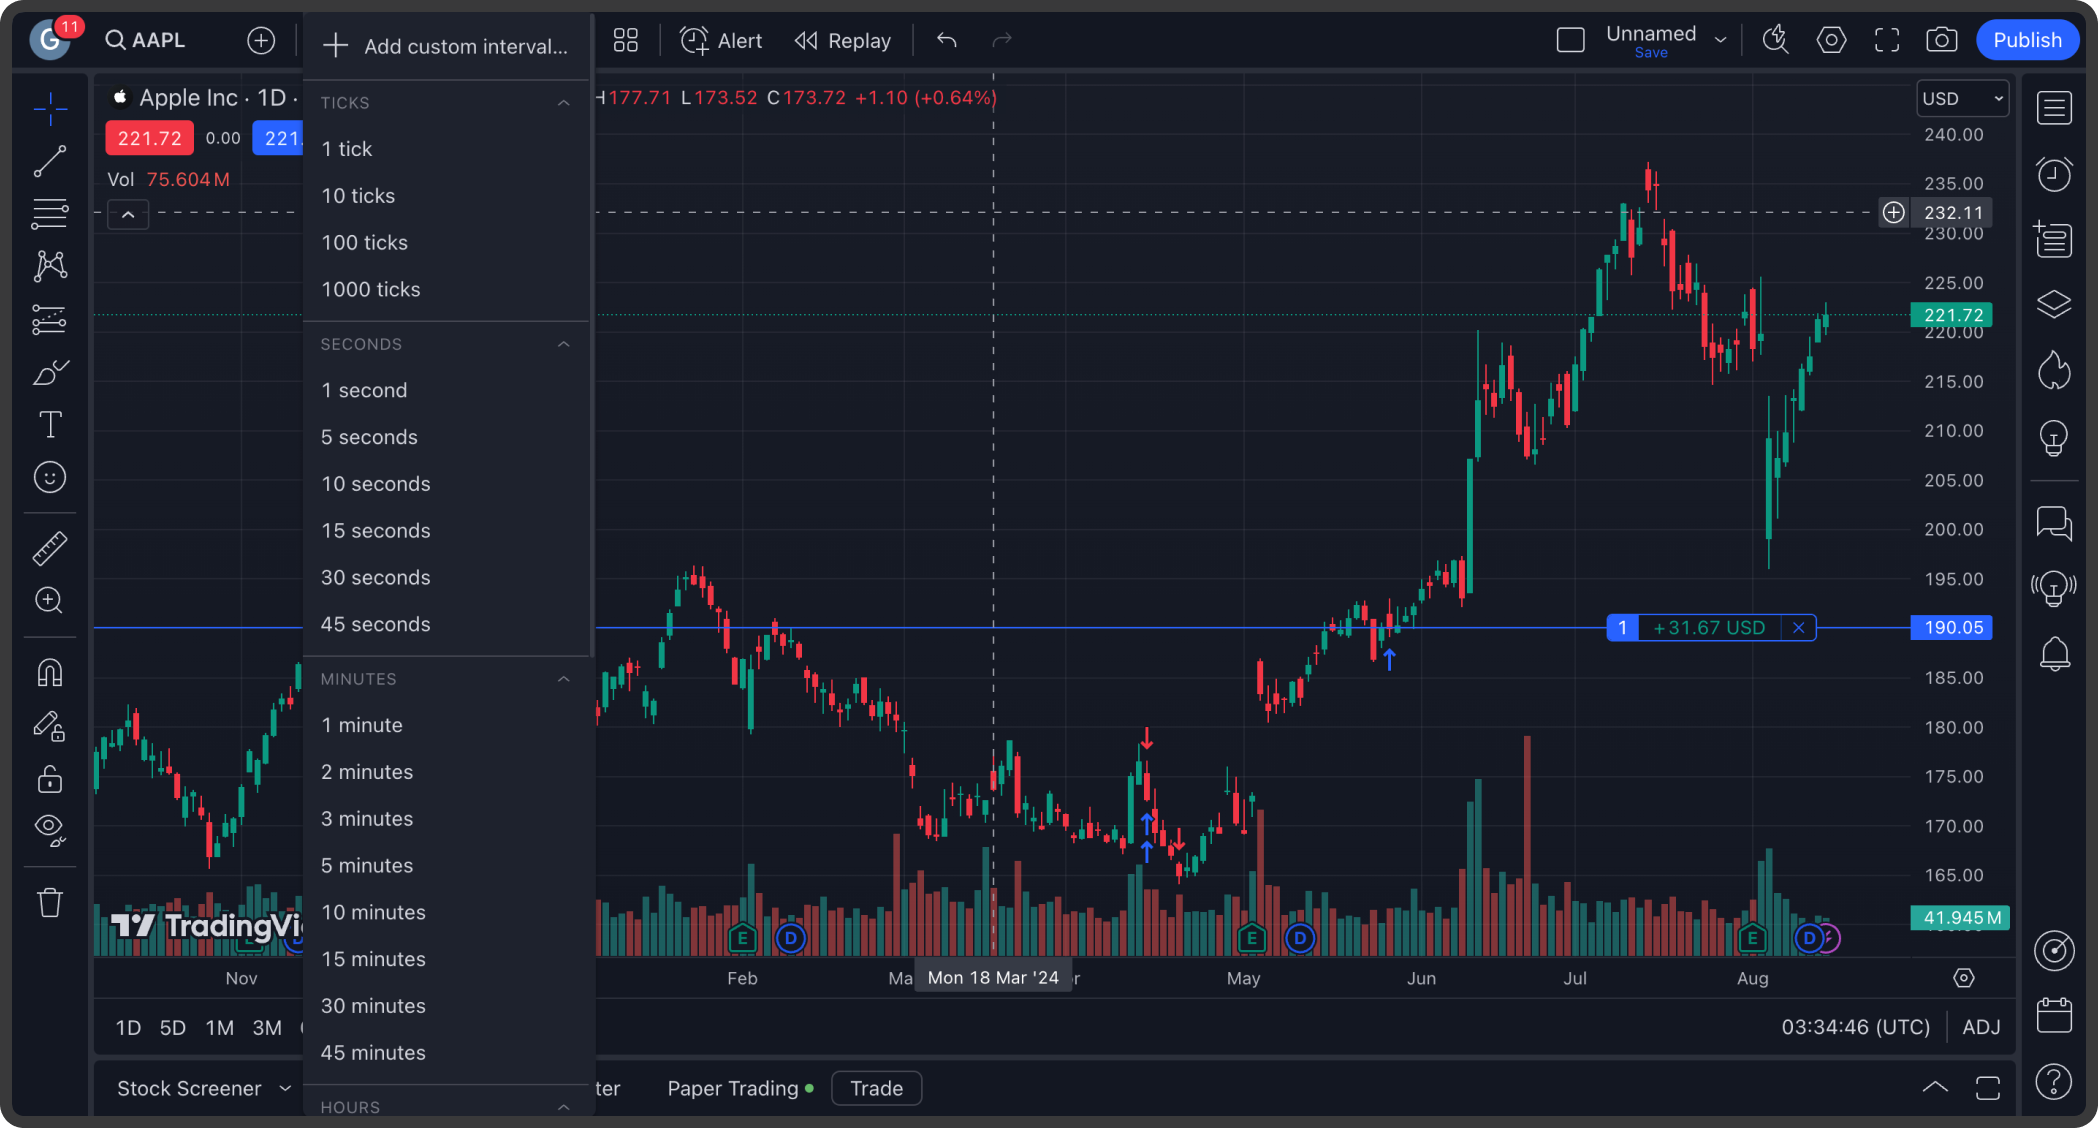Open the chats panel
2098x1128 pixels.
[2054, 522]
